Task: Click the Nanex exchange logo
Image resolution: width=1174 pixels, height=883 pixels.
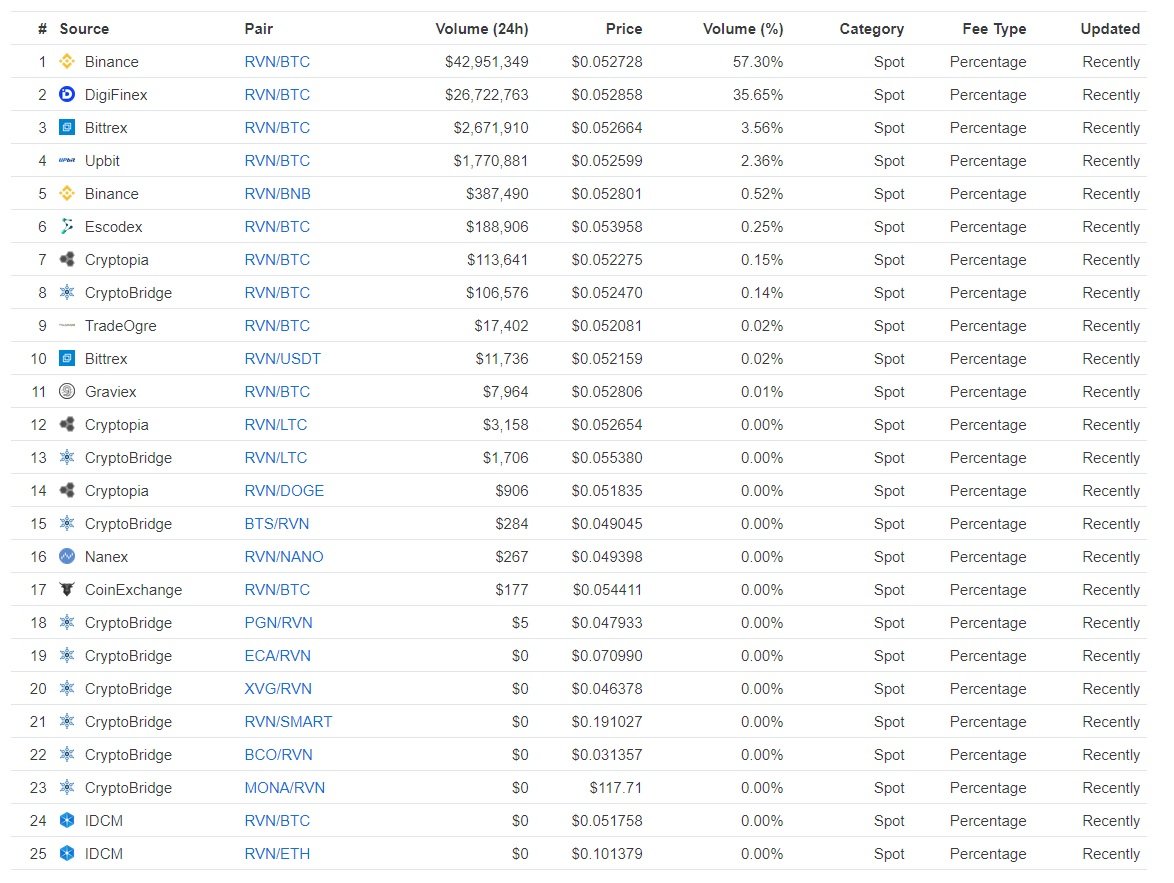Action: click(67, 557)
